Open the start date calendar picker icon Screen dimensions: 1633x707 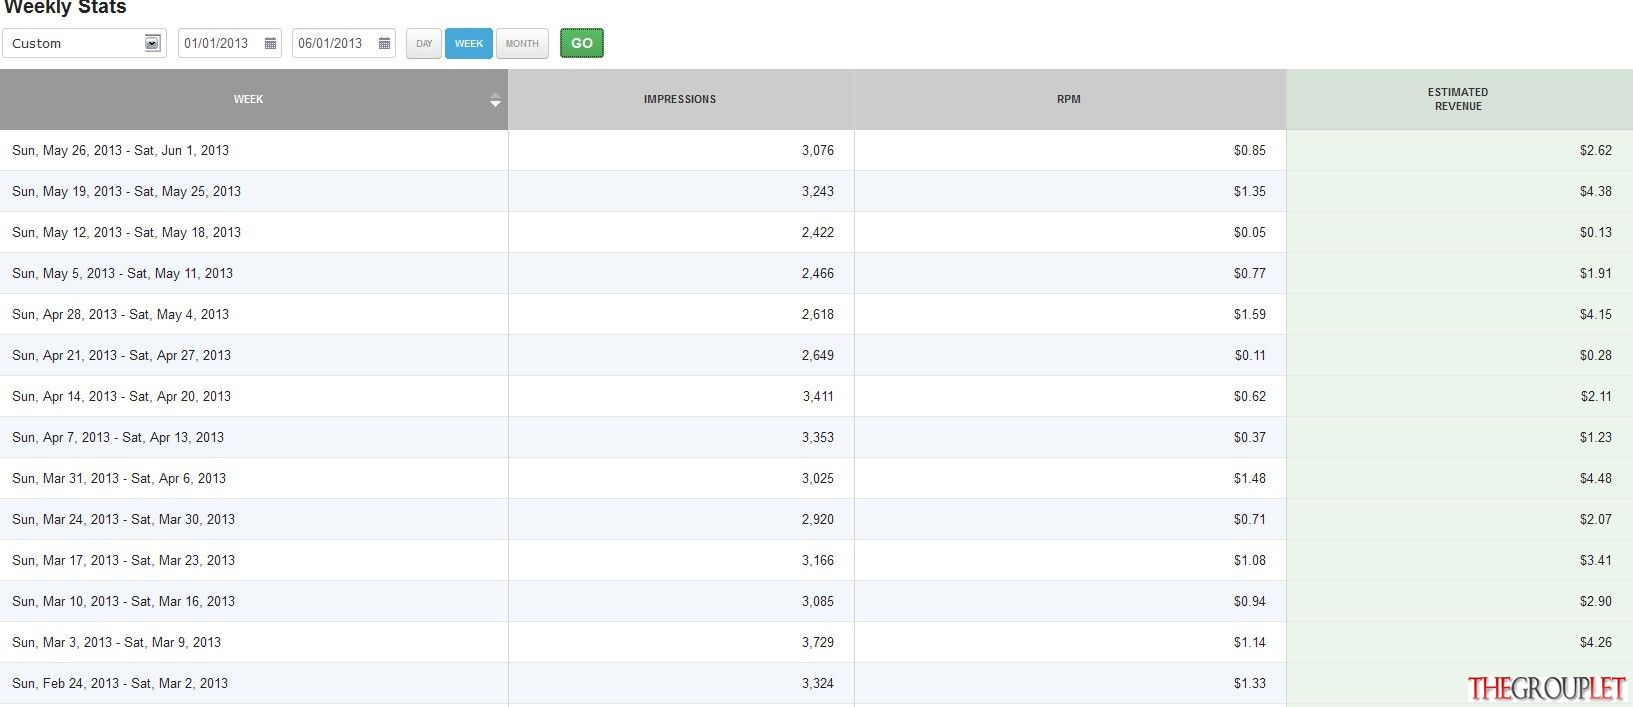[270, 43]
